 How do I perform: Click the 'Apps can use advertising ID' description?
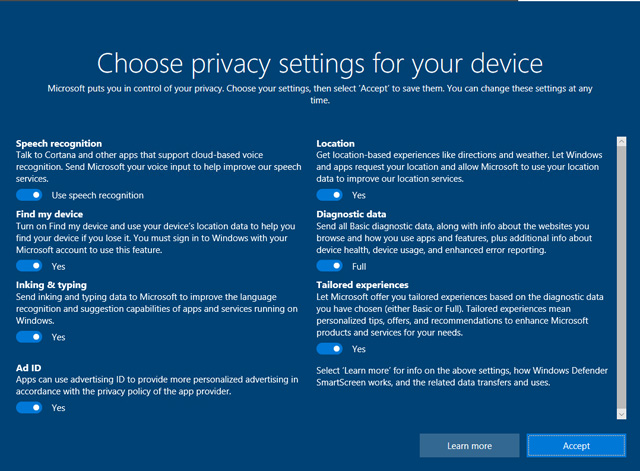(x=157, y=385)
